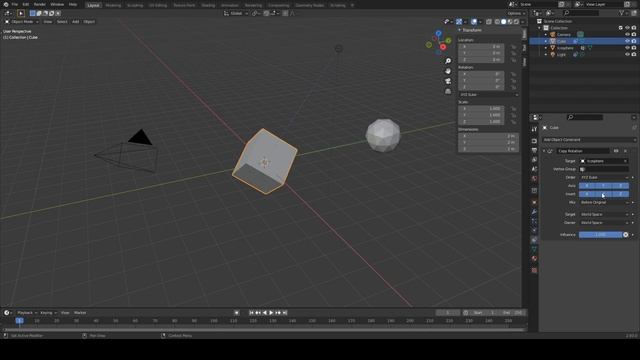The width and height of the screenshot is (640, 360).
Task: Toggle camera view icon in the viewport
Action: point(448,81)
